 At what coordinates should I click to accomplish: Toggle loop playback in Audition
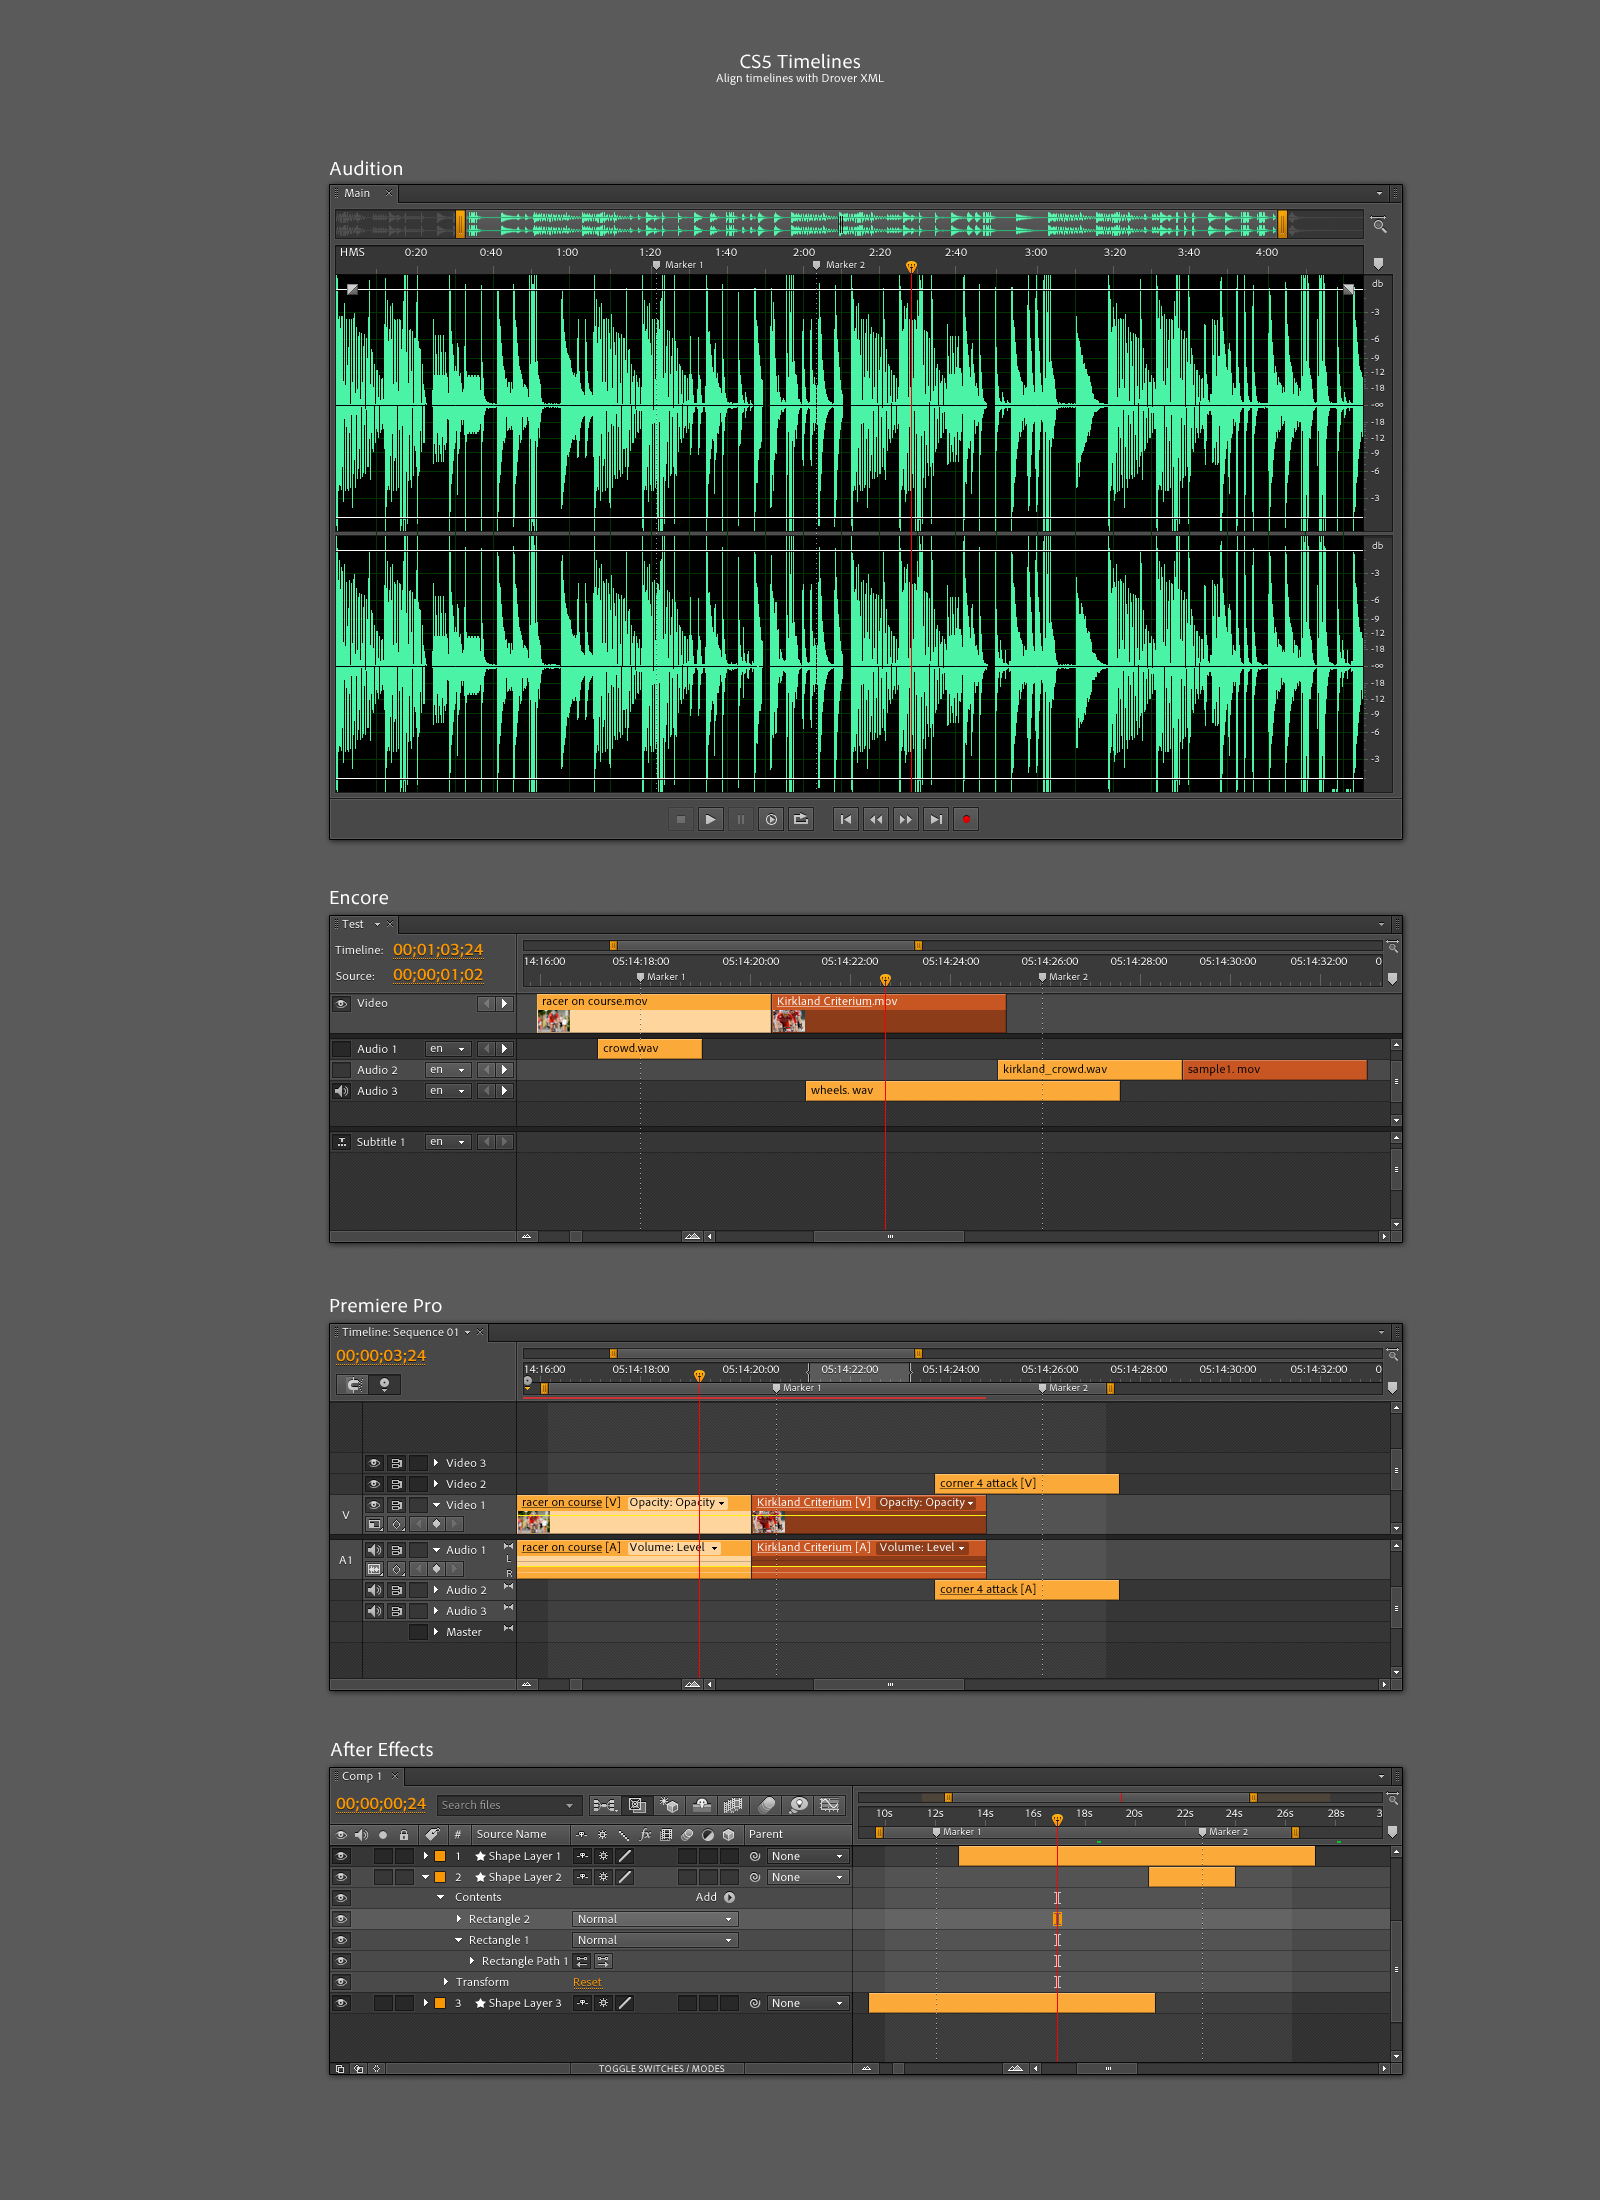click(x=801, y=819)
